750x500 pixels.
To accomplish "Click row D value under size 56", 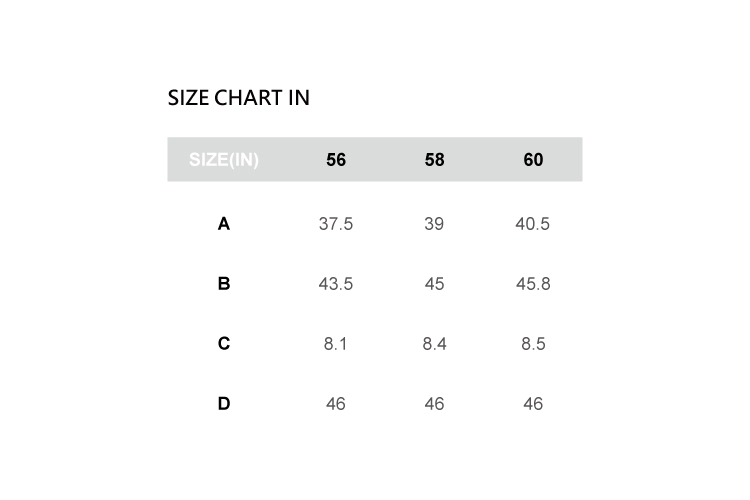I will pyautogui.click(x=336, y=404).
